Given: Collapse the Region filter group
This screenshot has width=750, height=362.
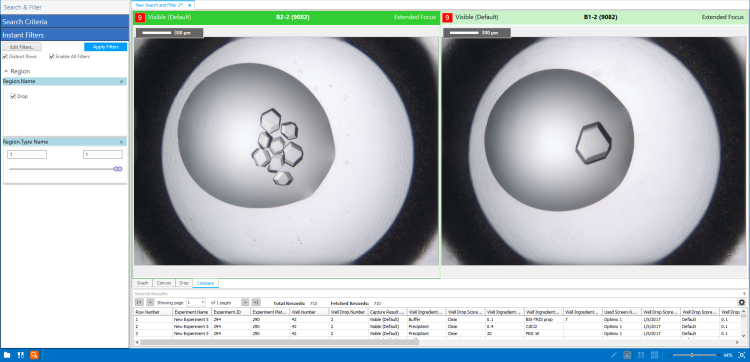Looking at the screenshot, I should pos(6,71).
